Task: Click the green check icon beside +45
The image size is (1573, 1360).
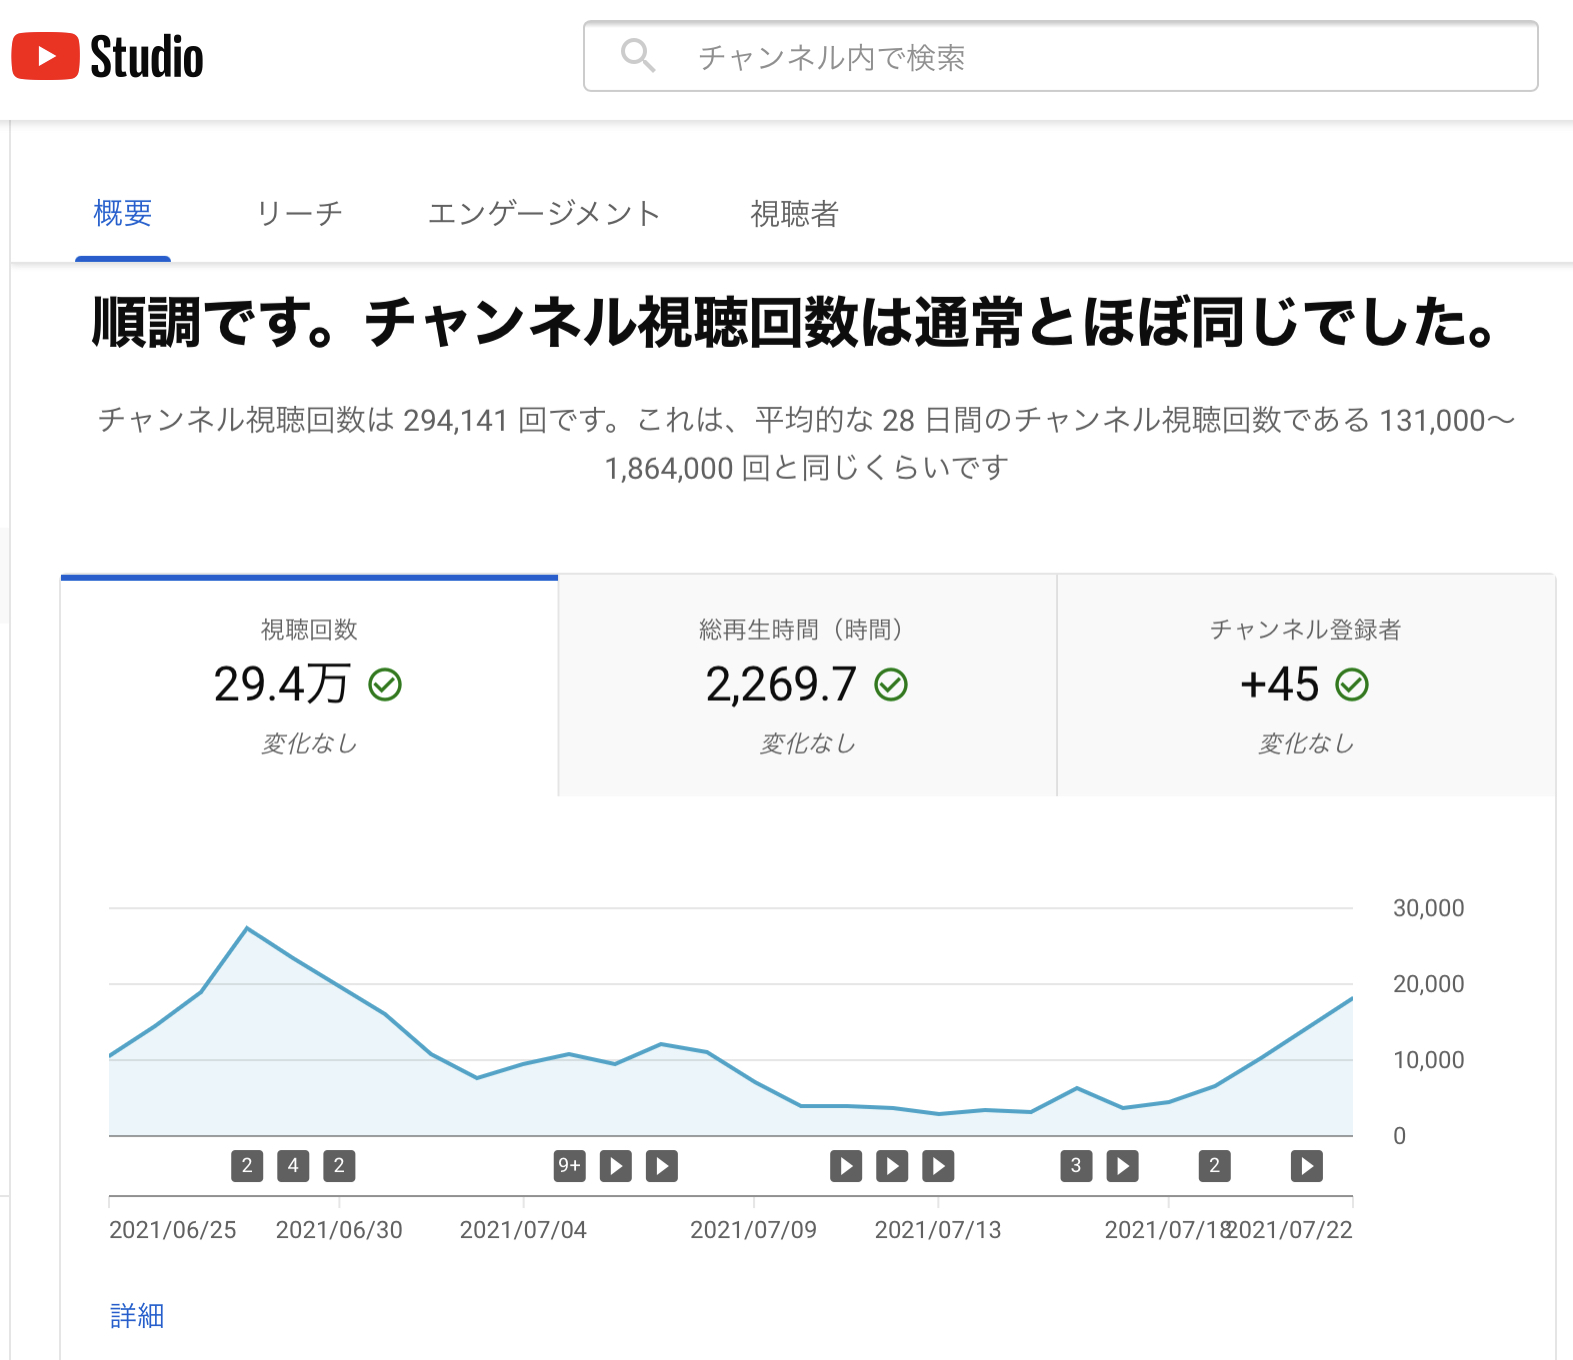Action: click(x=1352, y=685)
